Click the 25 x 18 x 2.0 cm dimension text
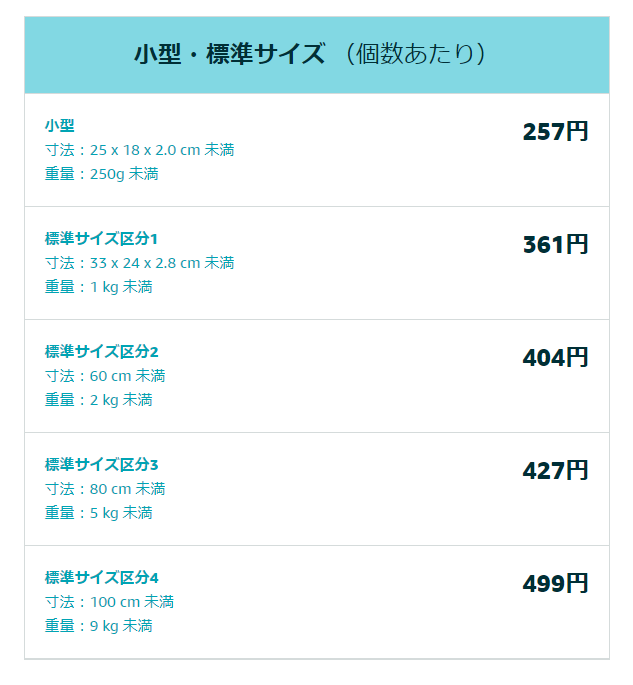 (x=139, y=150)
